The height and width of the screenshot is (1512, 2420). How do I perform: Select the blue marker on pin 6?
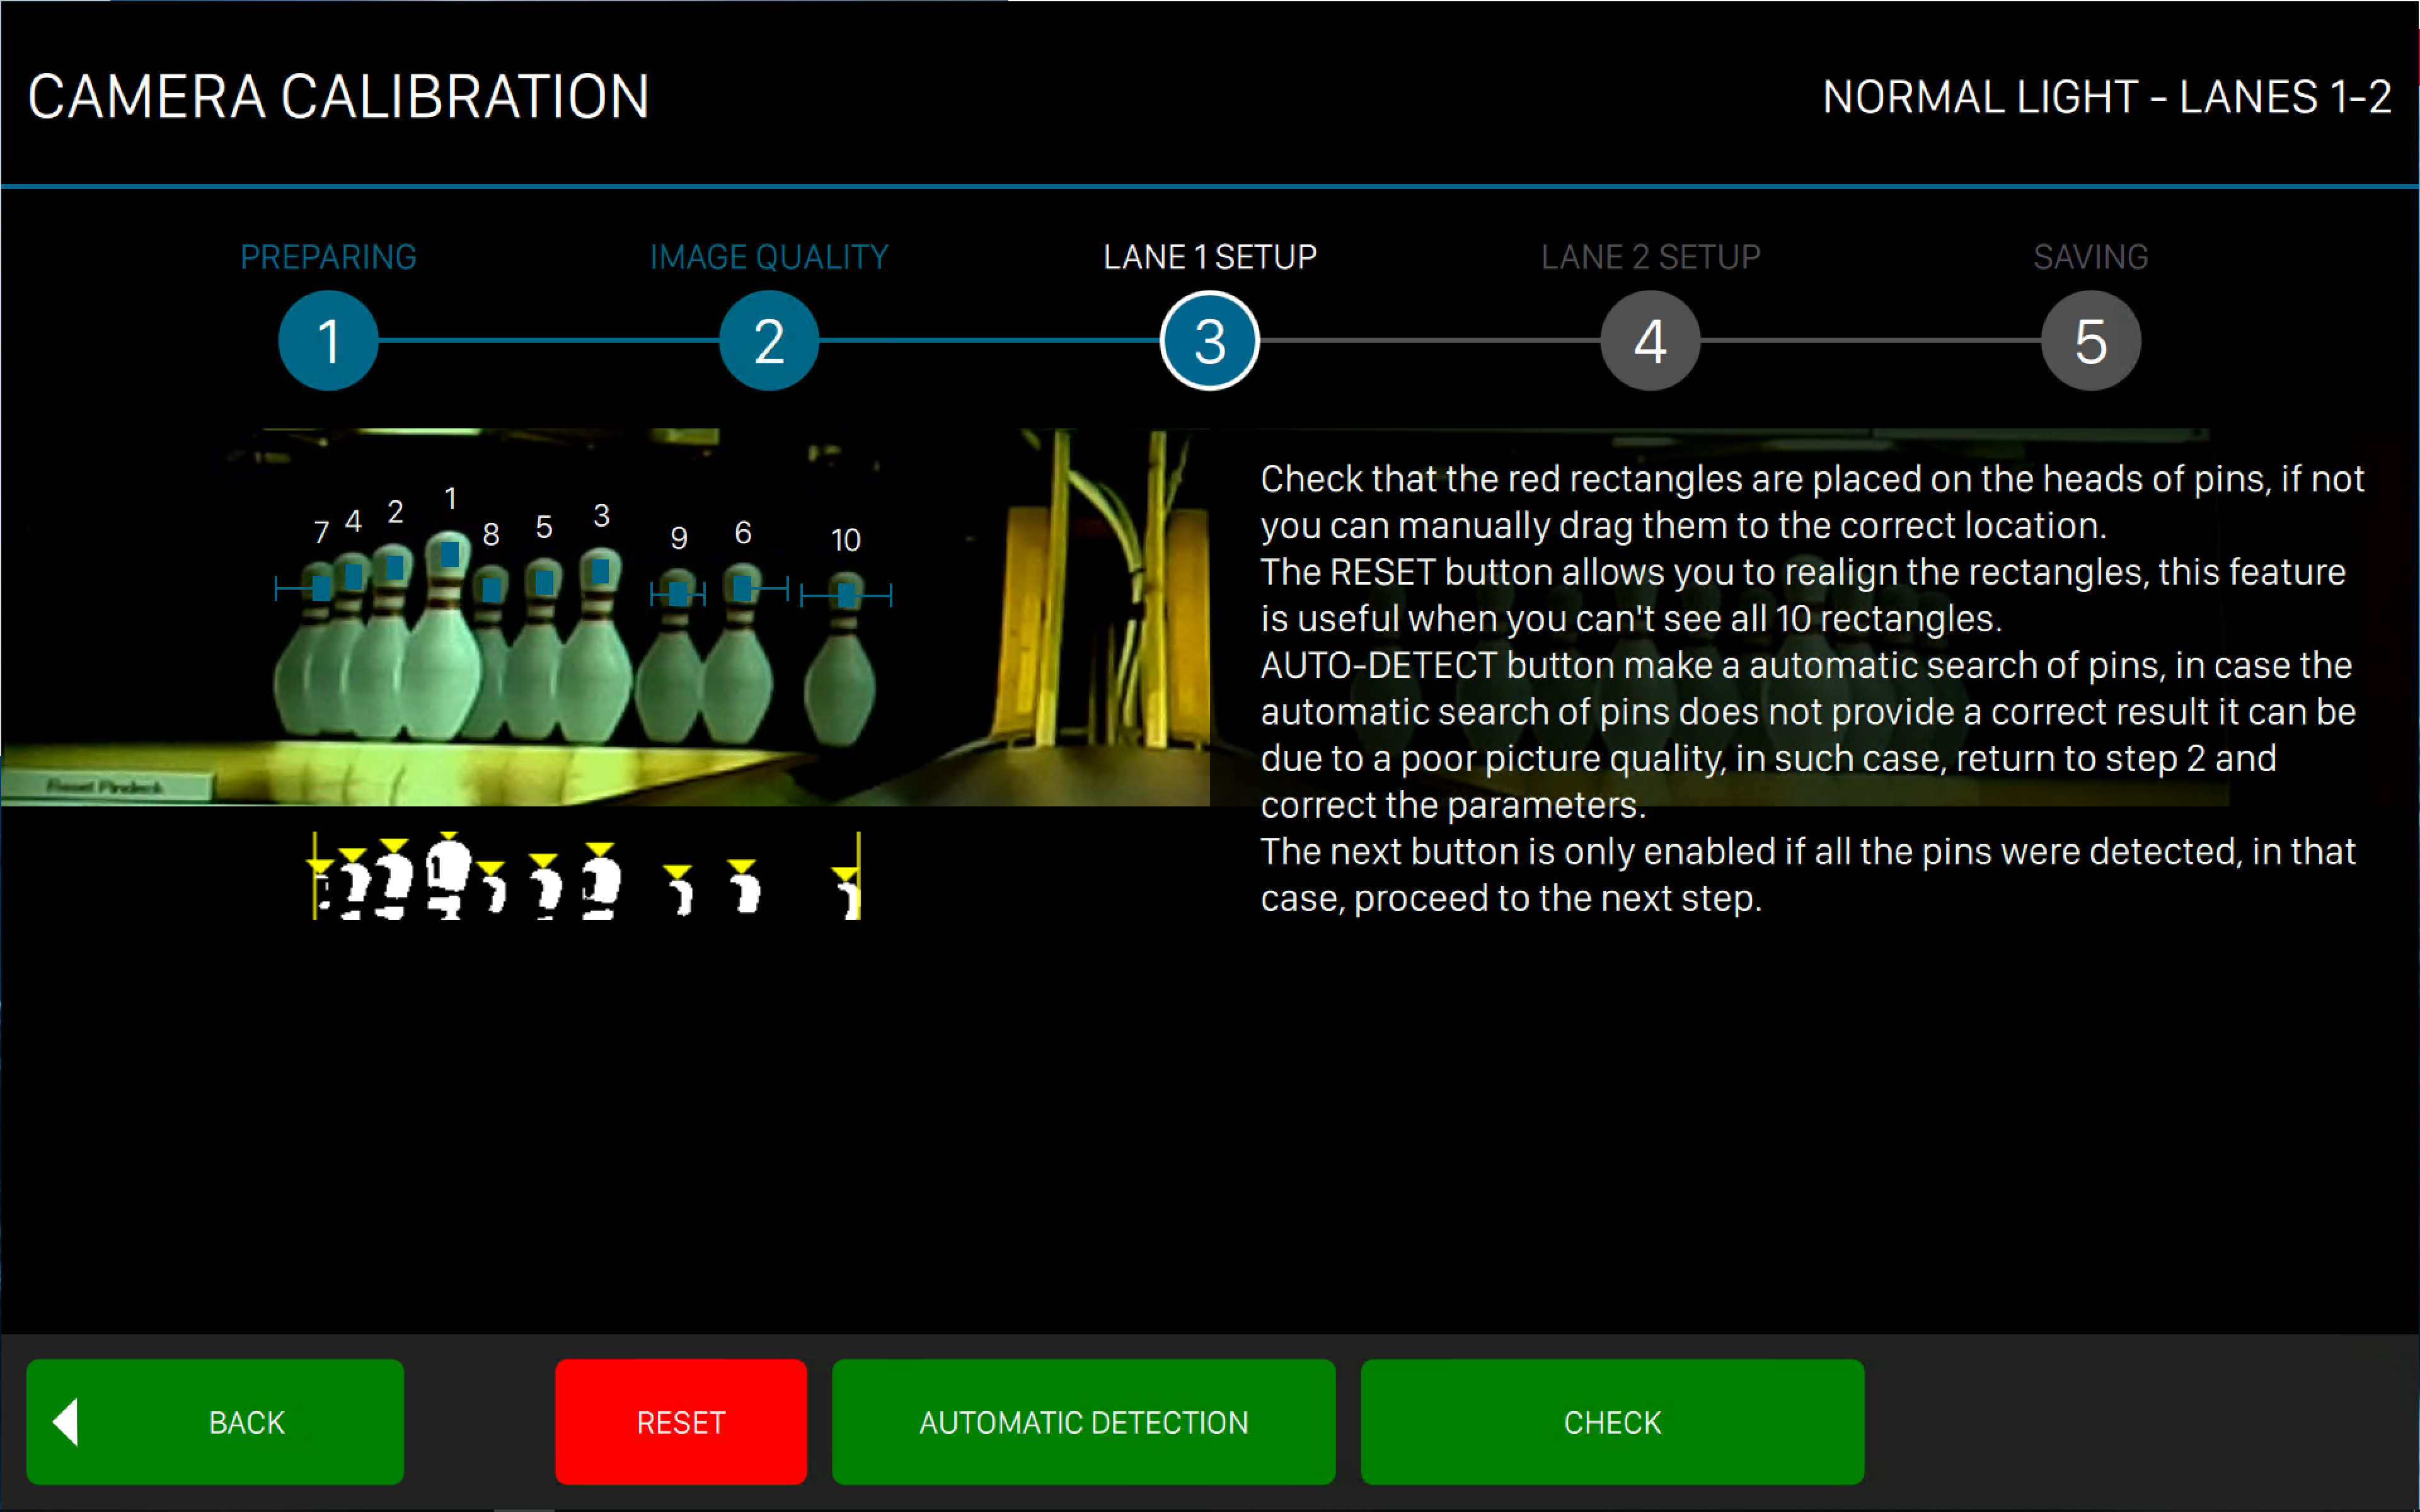coord(742,588)
